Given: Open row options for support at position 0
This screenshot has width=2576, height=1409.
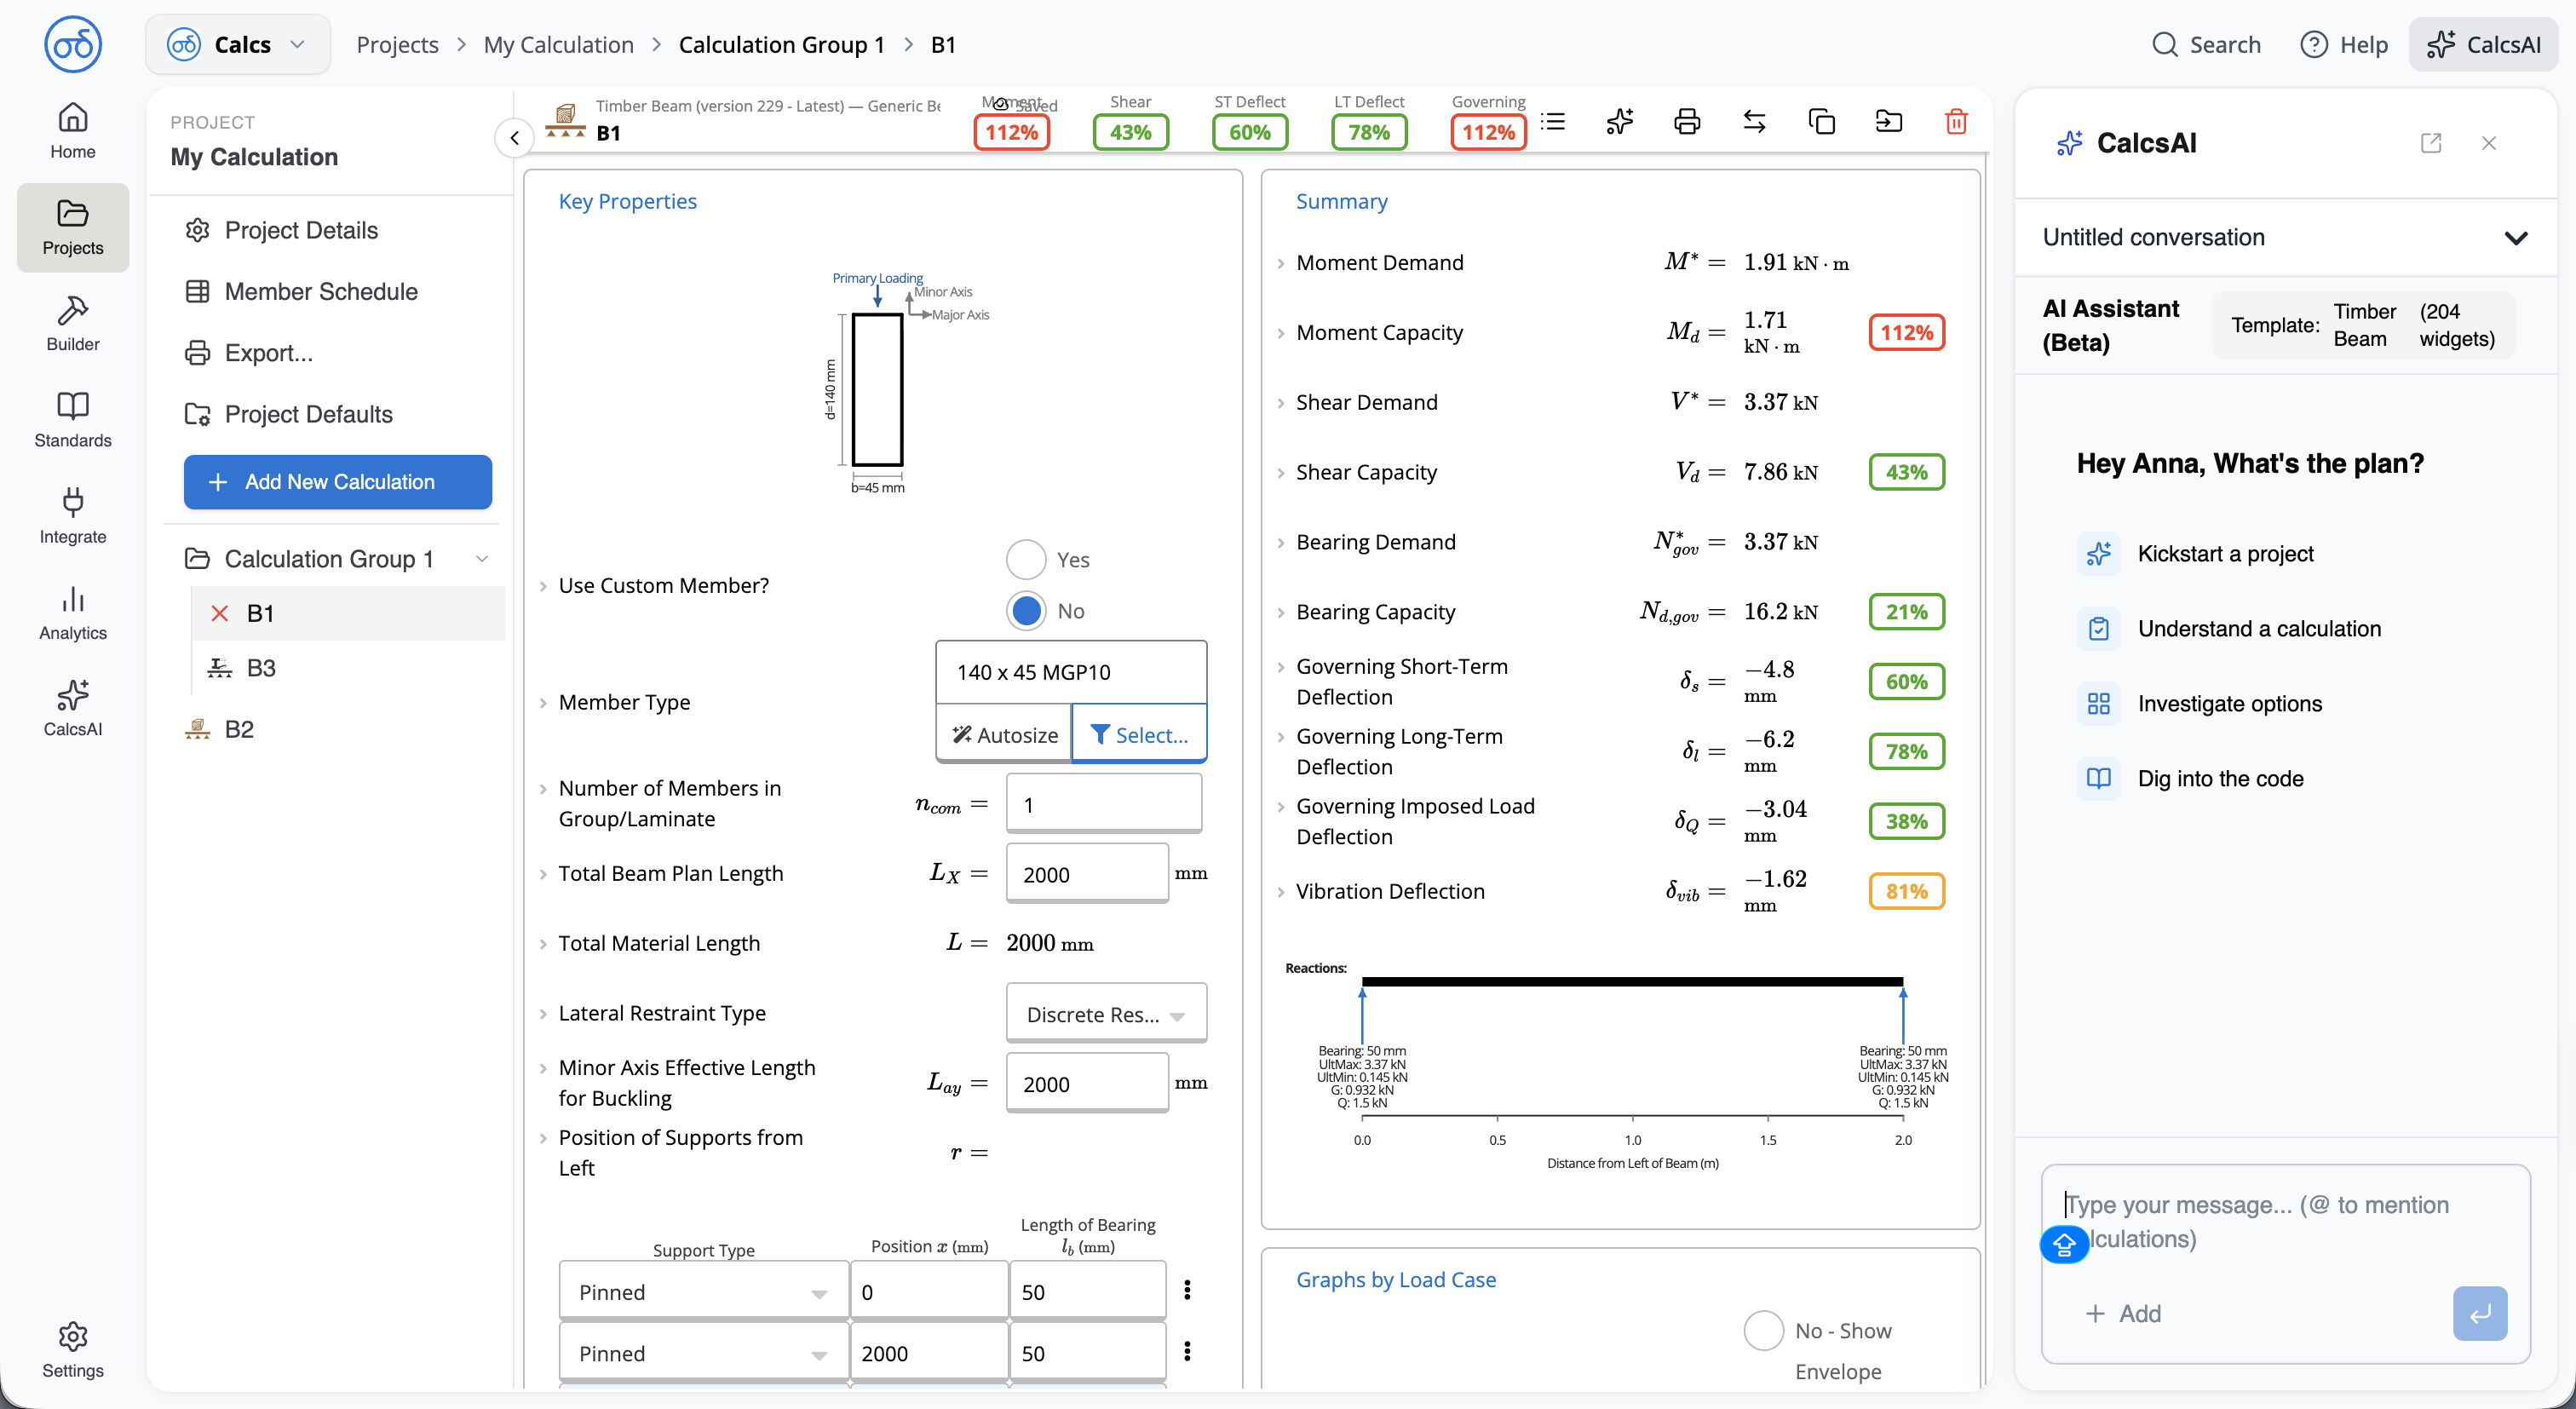Looking at the screenshot, I should point(1187,1290).
